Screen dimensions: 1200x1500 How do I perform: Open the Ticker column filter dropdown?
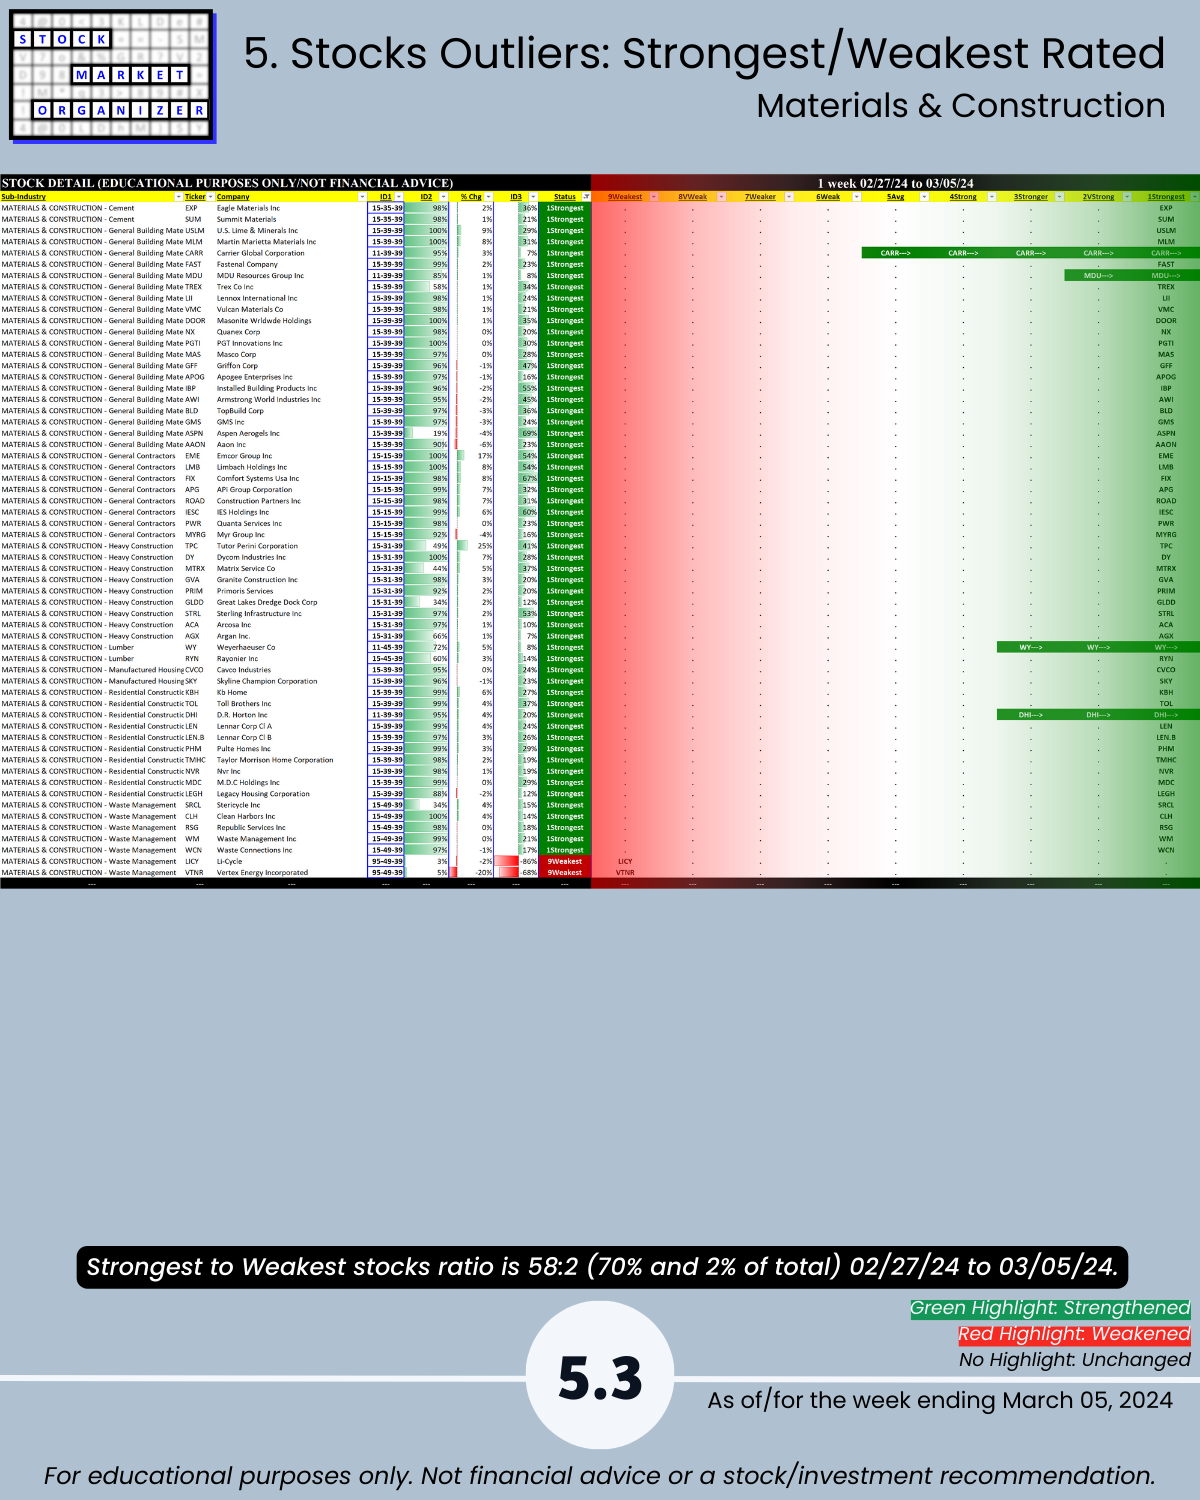tap(210, 197)
